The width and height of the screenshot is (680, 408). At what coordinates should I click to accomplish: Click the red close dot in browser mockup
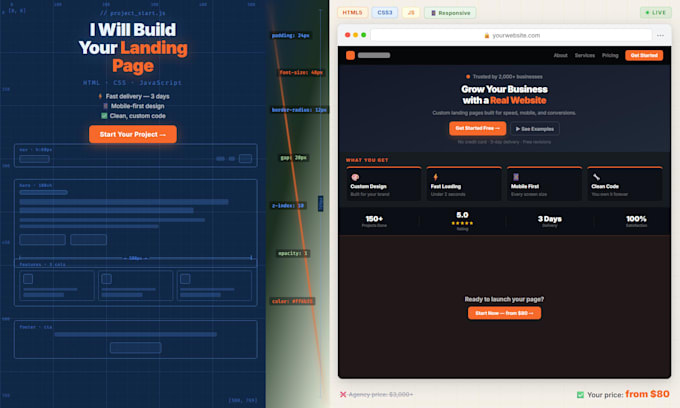347,35
